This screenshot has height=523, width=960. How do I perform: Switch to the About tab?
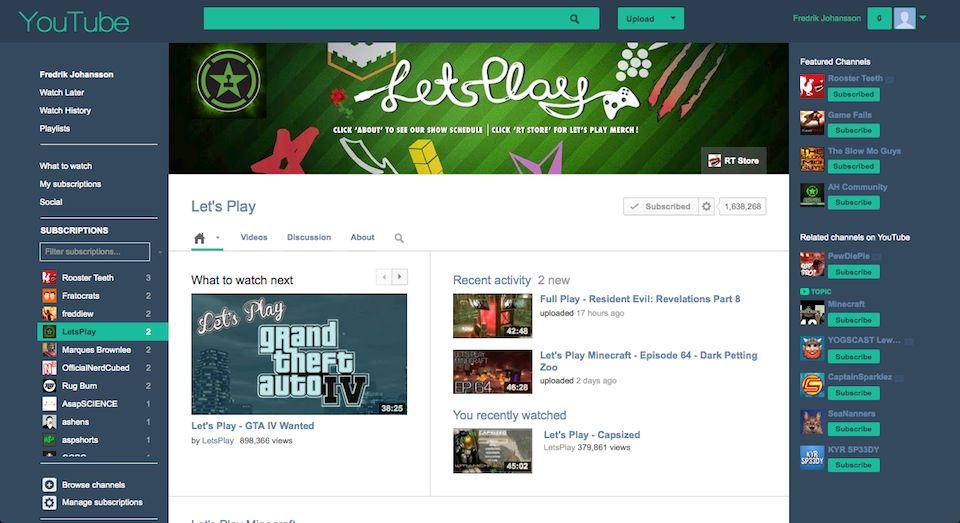362,238
